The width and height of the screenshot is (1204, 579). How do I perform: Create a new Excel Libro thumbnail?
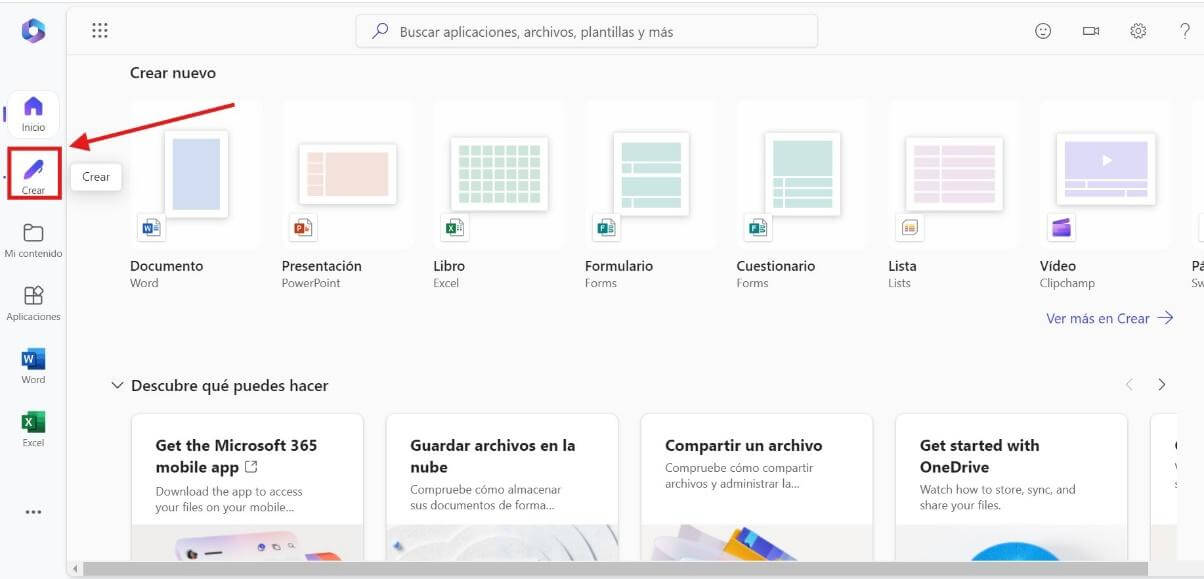click(x=498, y=174)
